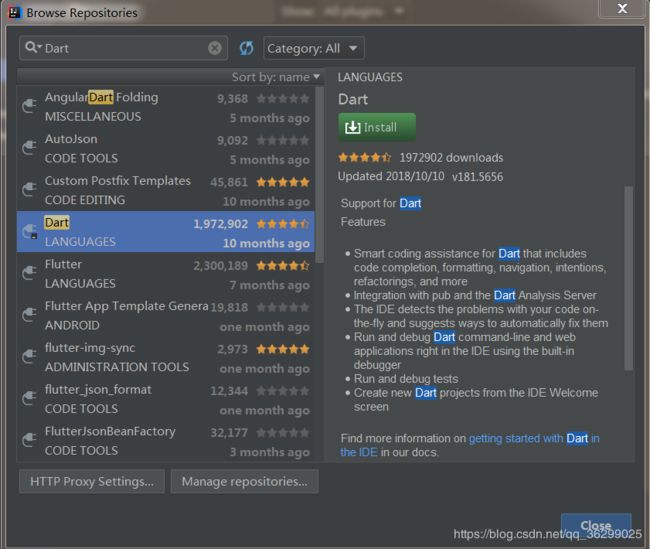The height and width of the screenshot is (549, 650).
Task: Click the ADMINISTRATION TOOLS category label
Action: pos(117,367)
